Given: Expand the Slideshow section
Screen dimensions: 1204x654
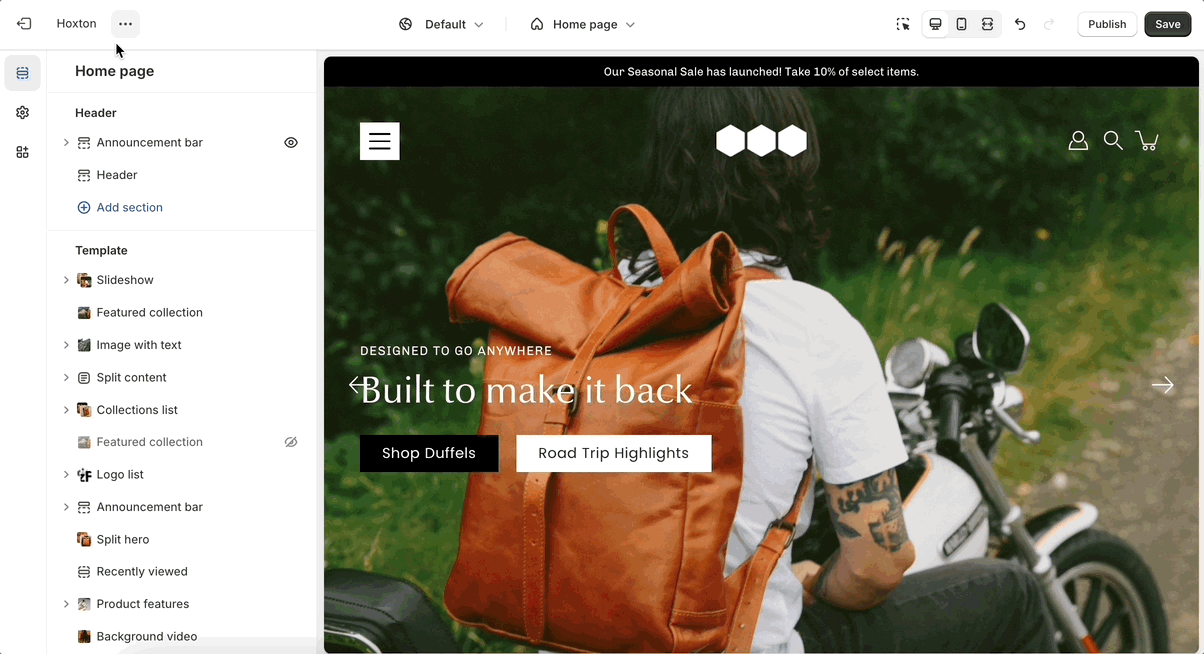Looking at the screenshot, I should [x=66, y=280].
